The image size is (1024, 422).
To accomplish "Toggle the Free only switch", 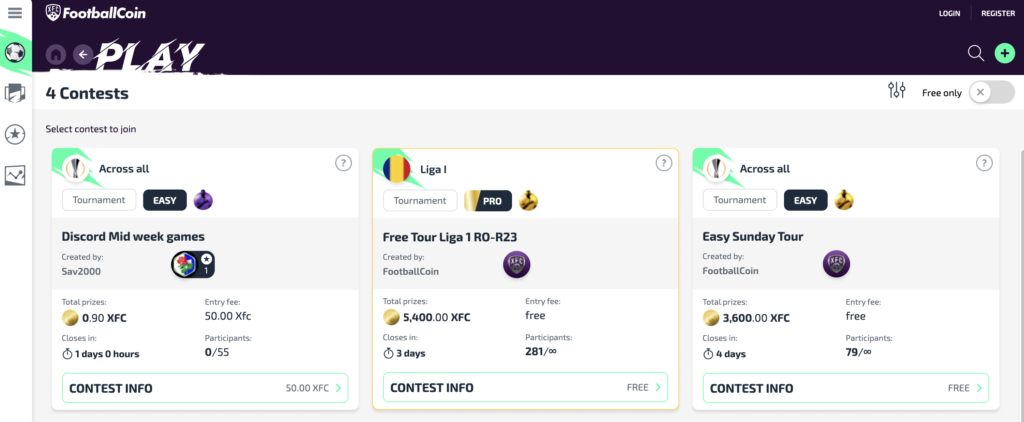I will pos(991,93).
